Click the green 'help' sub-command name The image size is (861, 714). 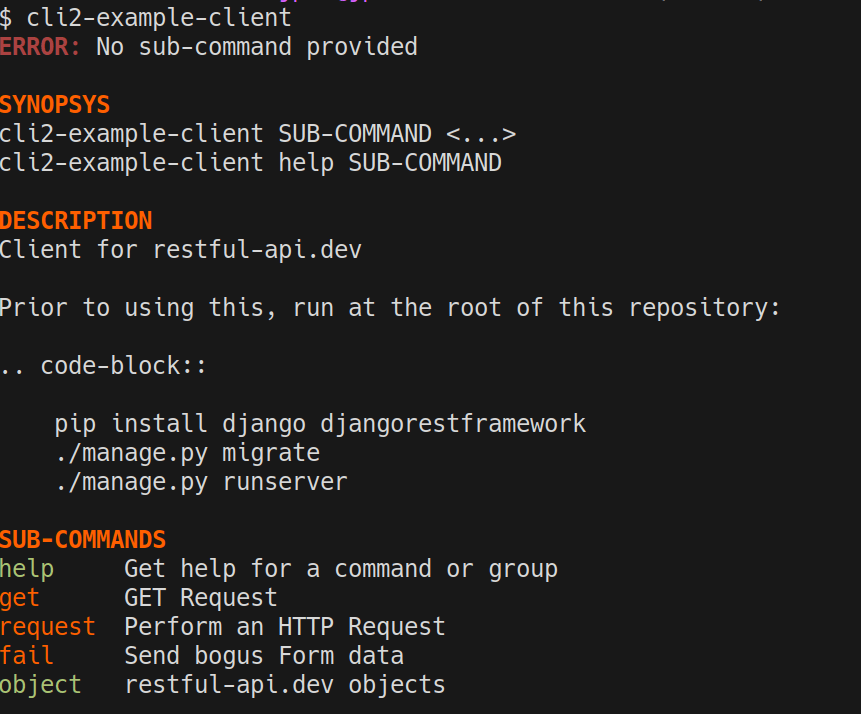27,569
